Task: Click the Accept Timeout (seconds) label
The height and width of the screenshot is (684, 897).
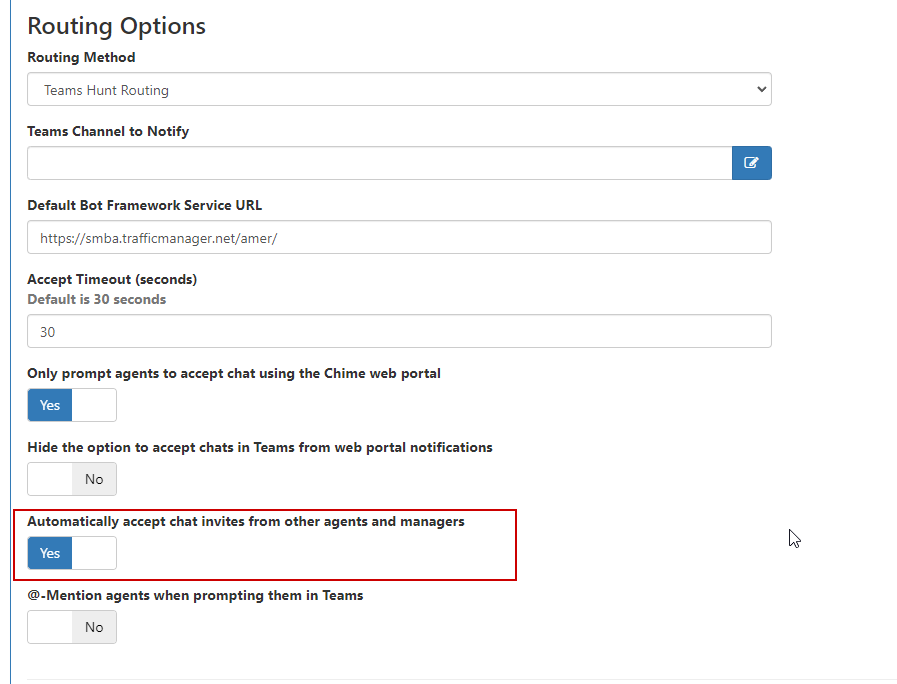Action: coord(112,280)
